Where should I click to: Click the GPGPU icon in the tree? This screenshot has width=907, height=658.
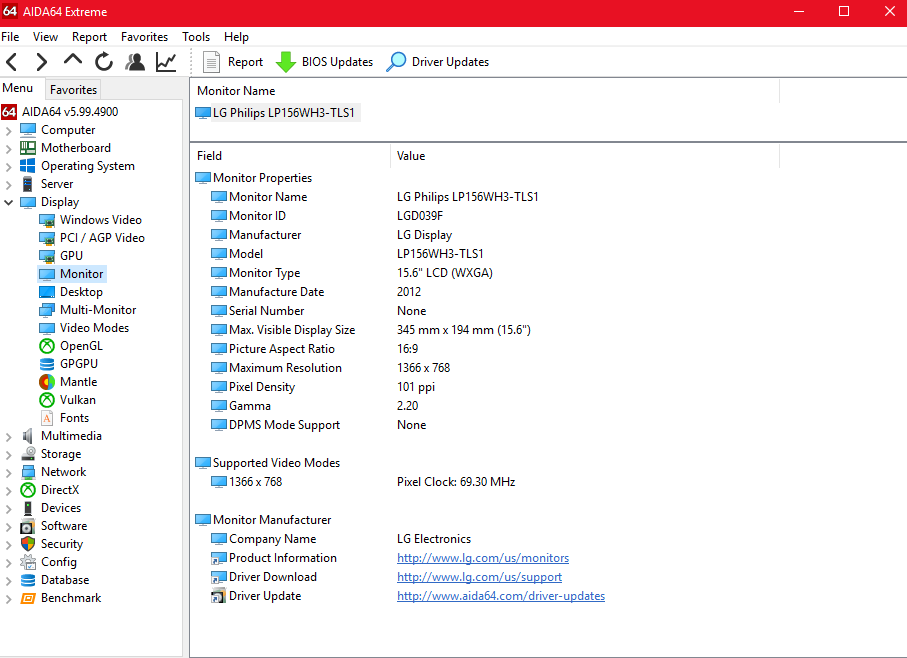click(x=47, y=364)
